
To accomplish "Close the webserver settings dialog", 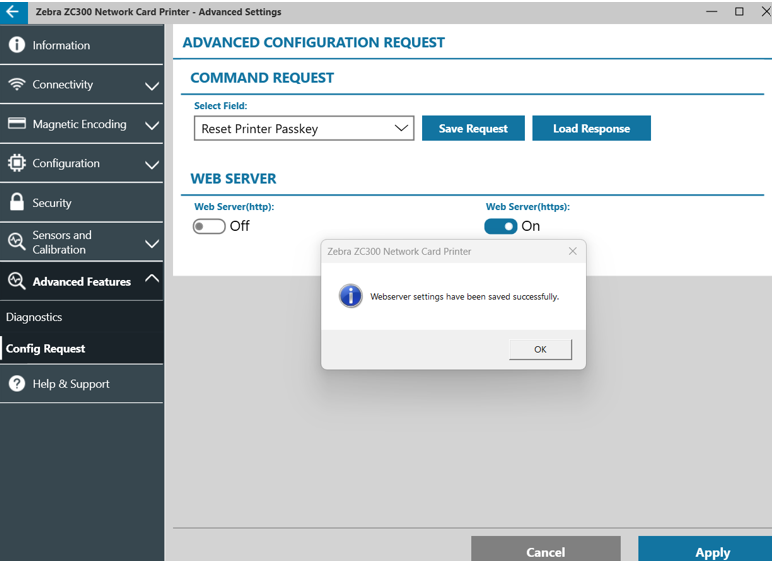I will [x=572, y=251].
